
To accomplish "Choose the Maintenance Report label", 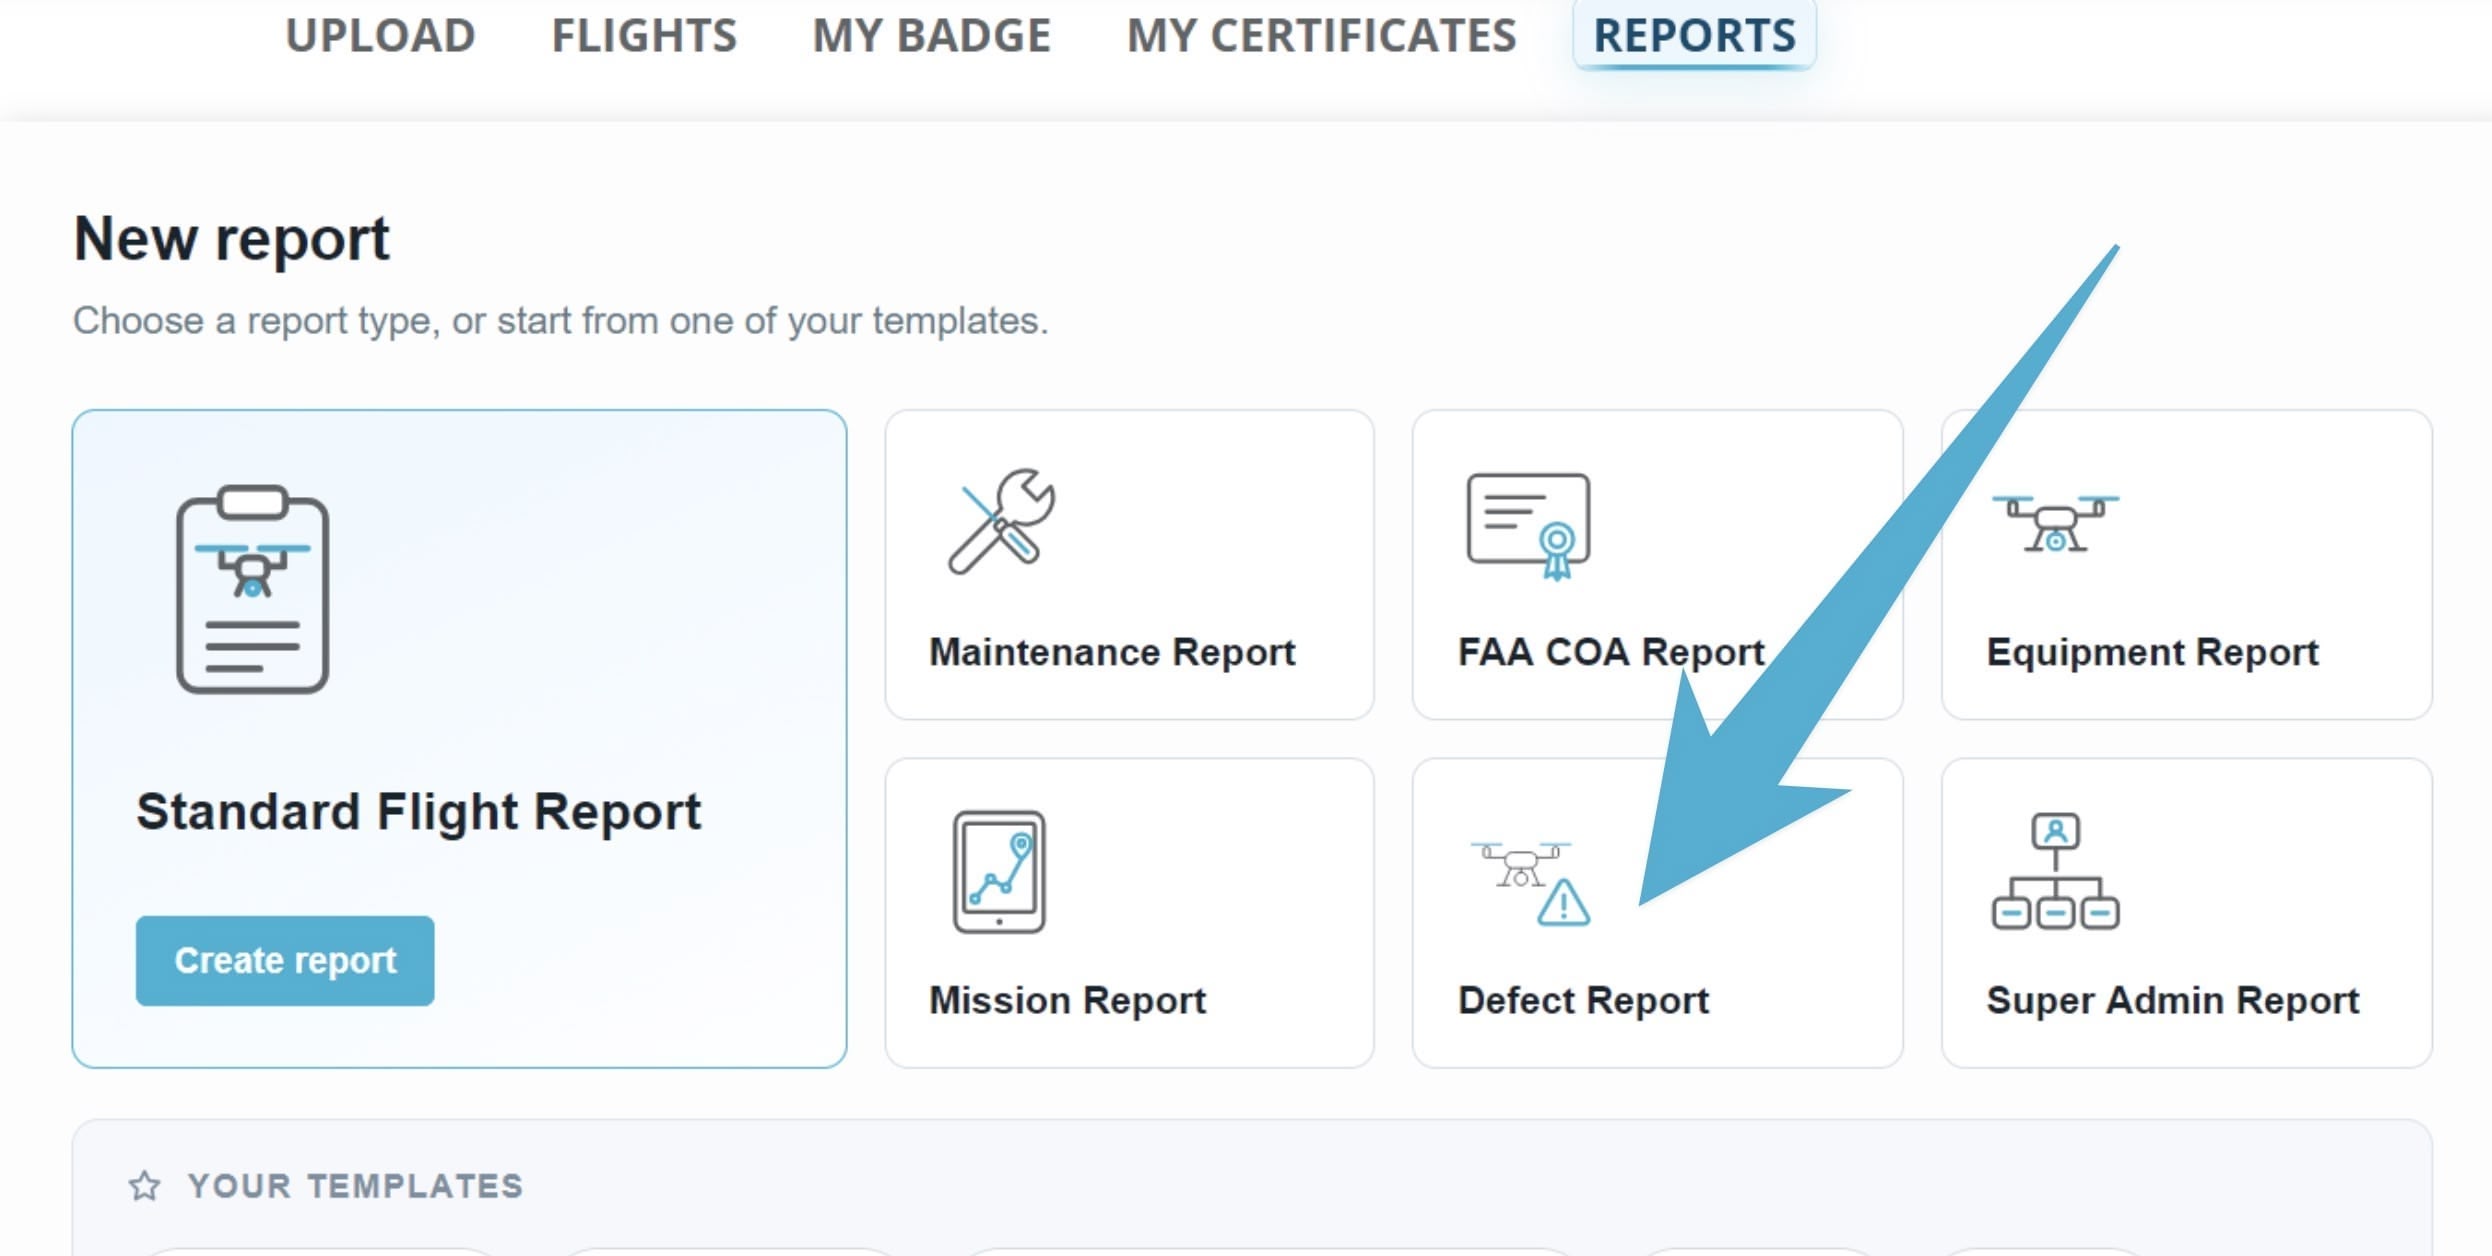I will coord(1112,652).
